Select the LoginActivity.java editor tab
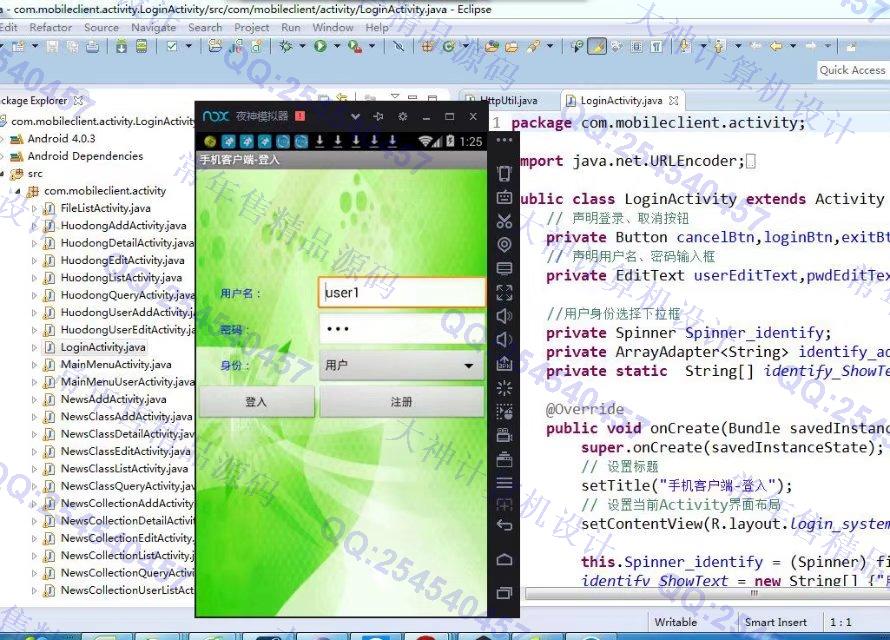The height and width of the screenshot is (640, 890). (620, 100)
